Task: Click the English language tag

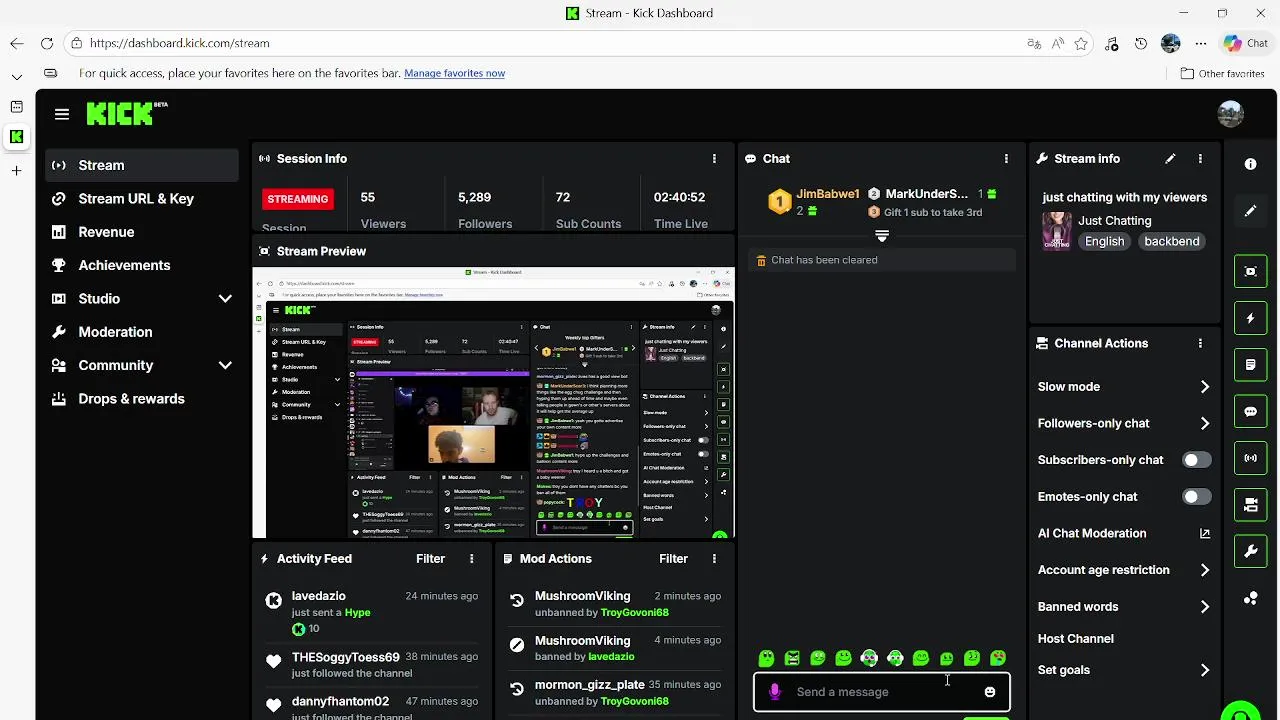Action: (1104, 241)
